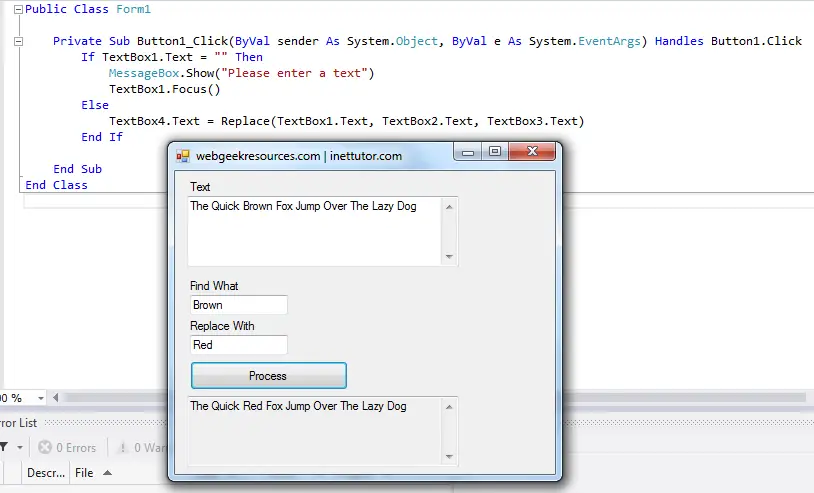Click up arrow in Text box scrollbar

pyautogui.click(x=449, y=207)
